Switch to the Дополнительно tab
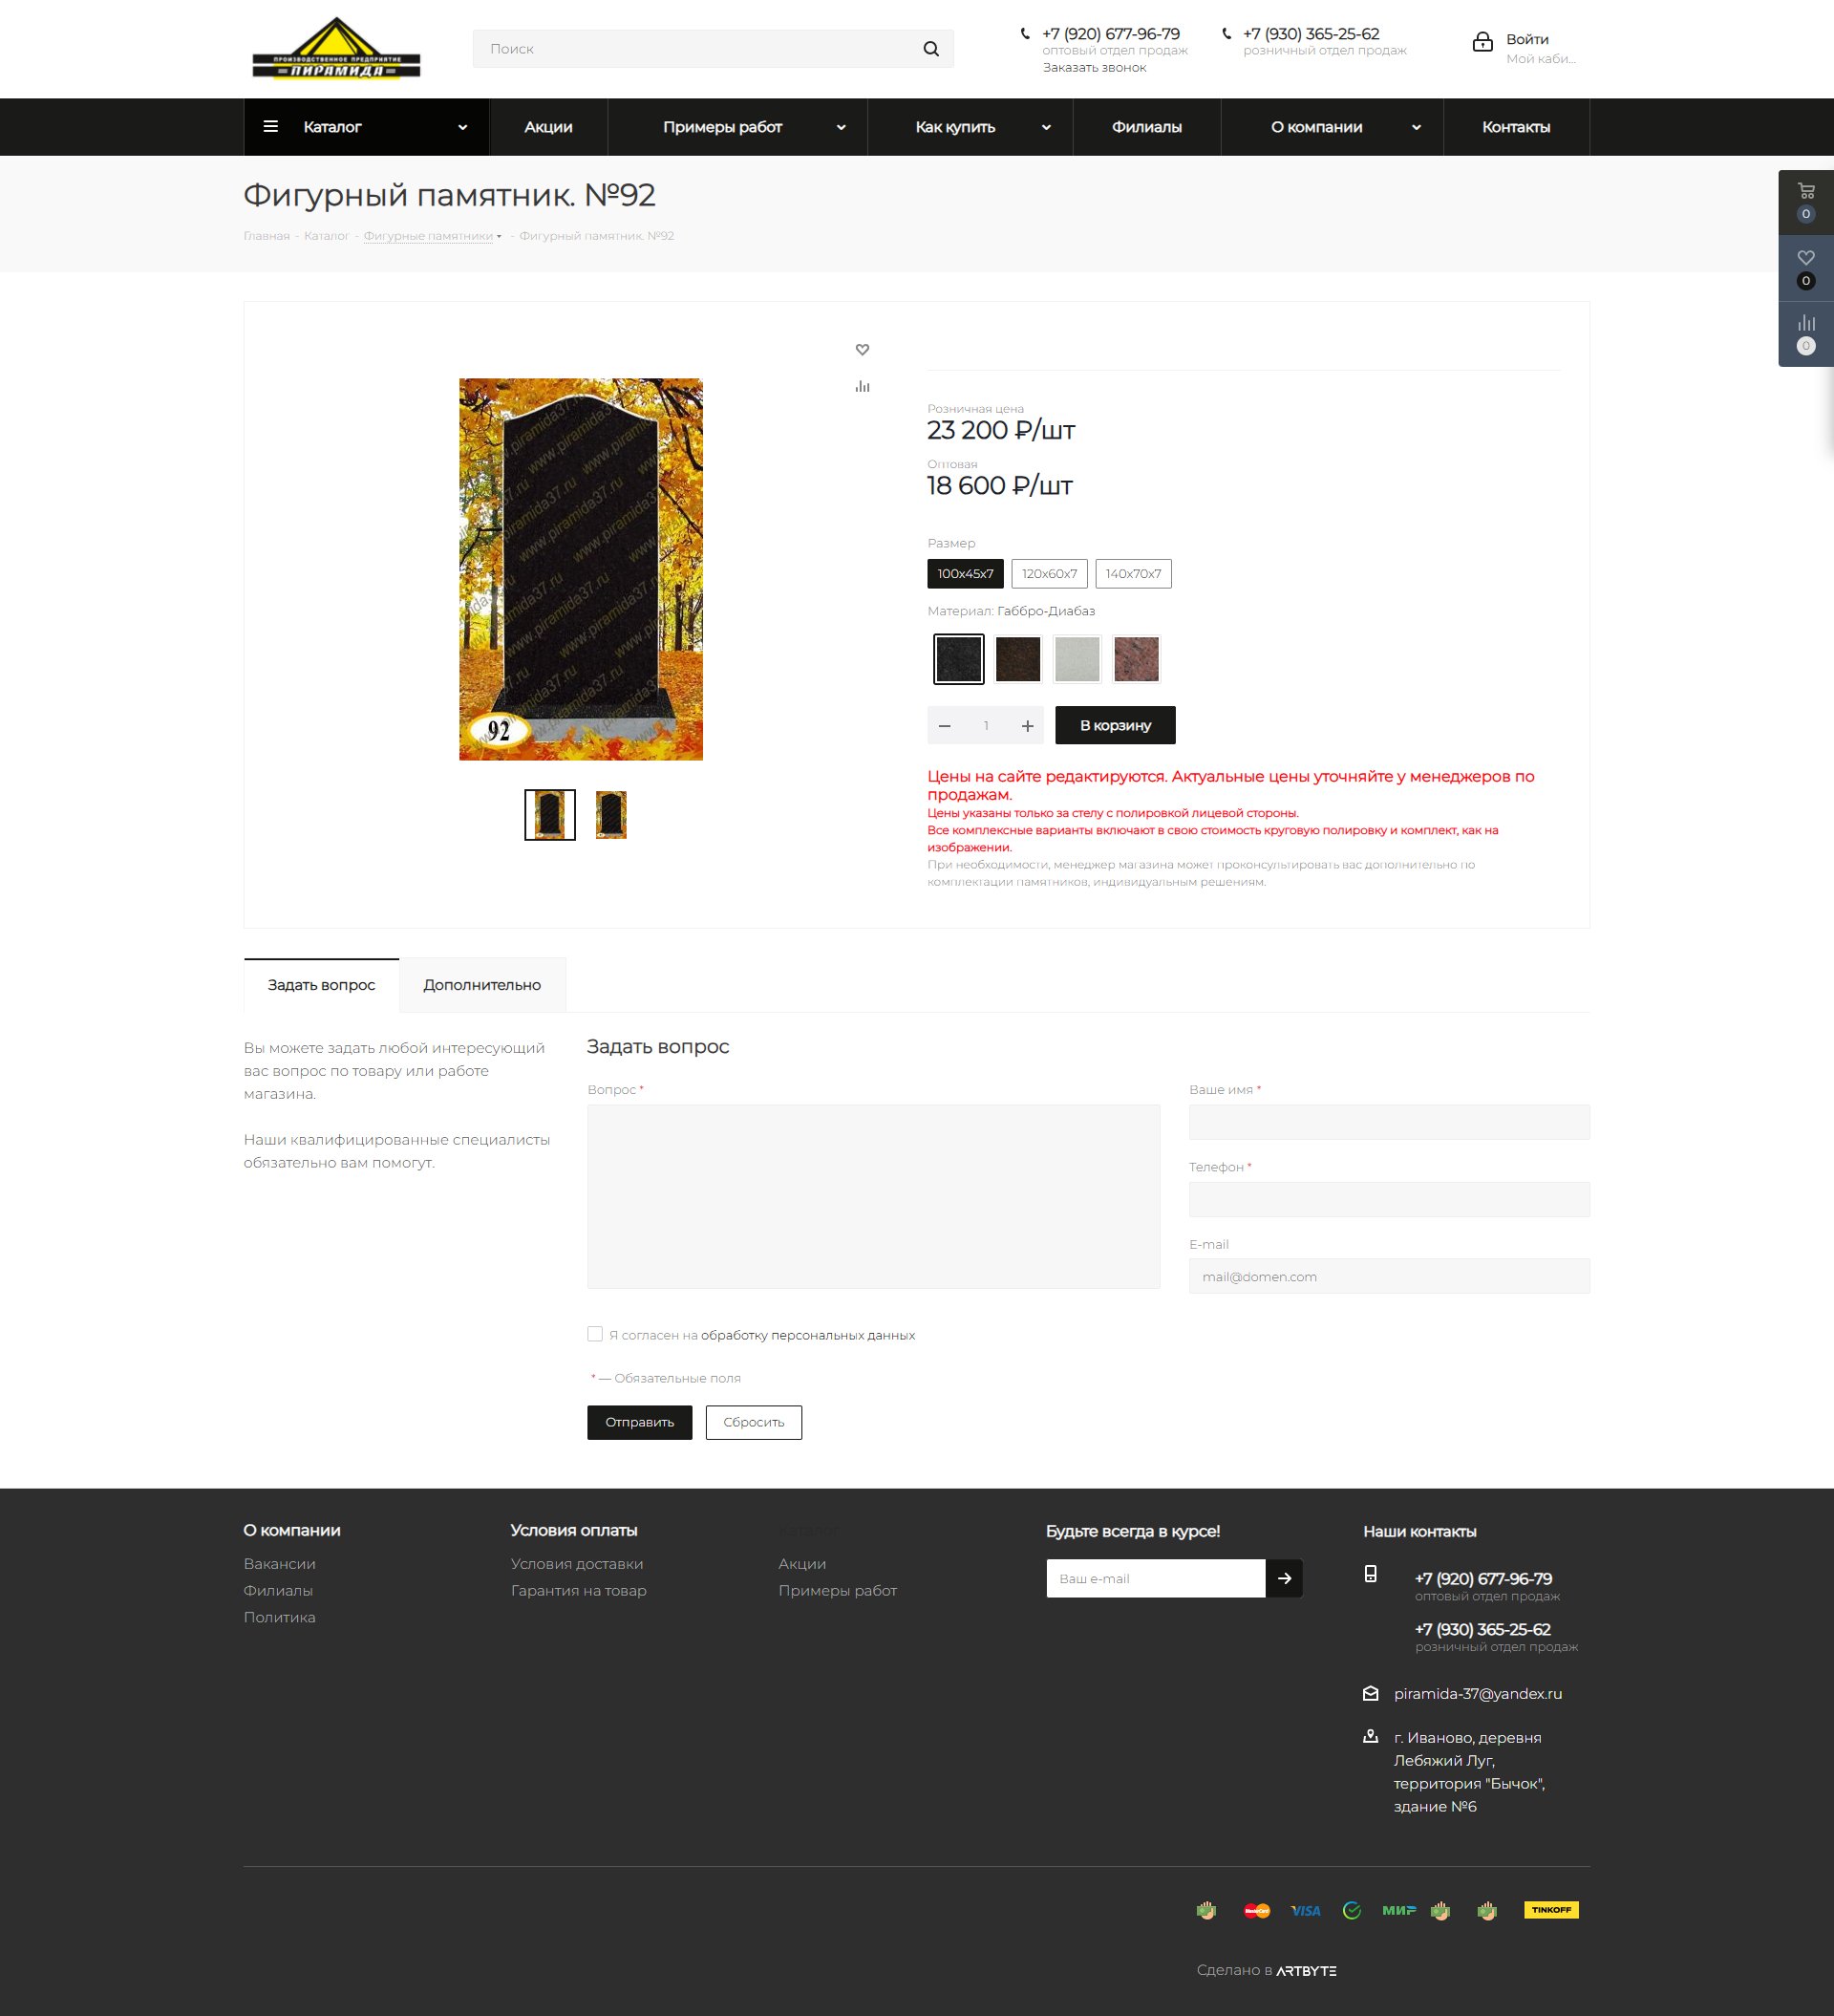Viewport: 1834px width, 2016px height. 482,985
